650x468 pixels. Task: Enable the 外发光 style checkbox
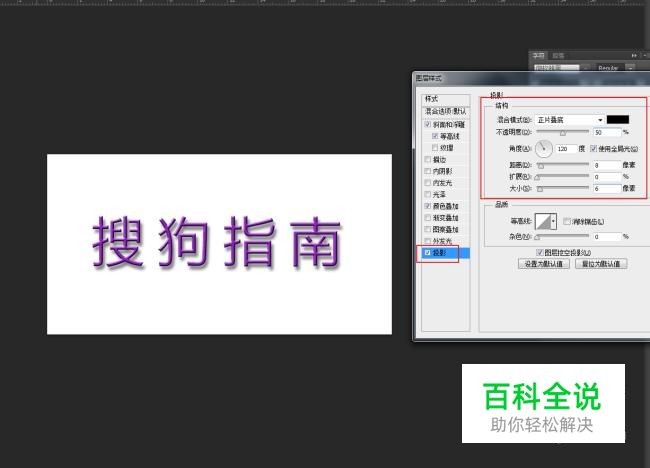427,240
